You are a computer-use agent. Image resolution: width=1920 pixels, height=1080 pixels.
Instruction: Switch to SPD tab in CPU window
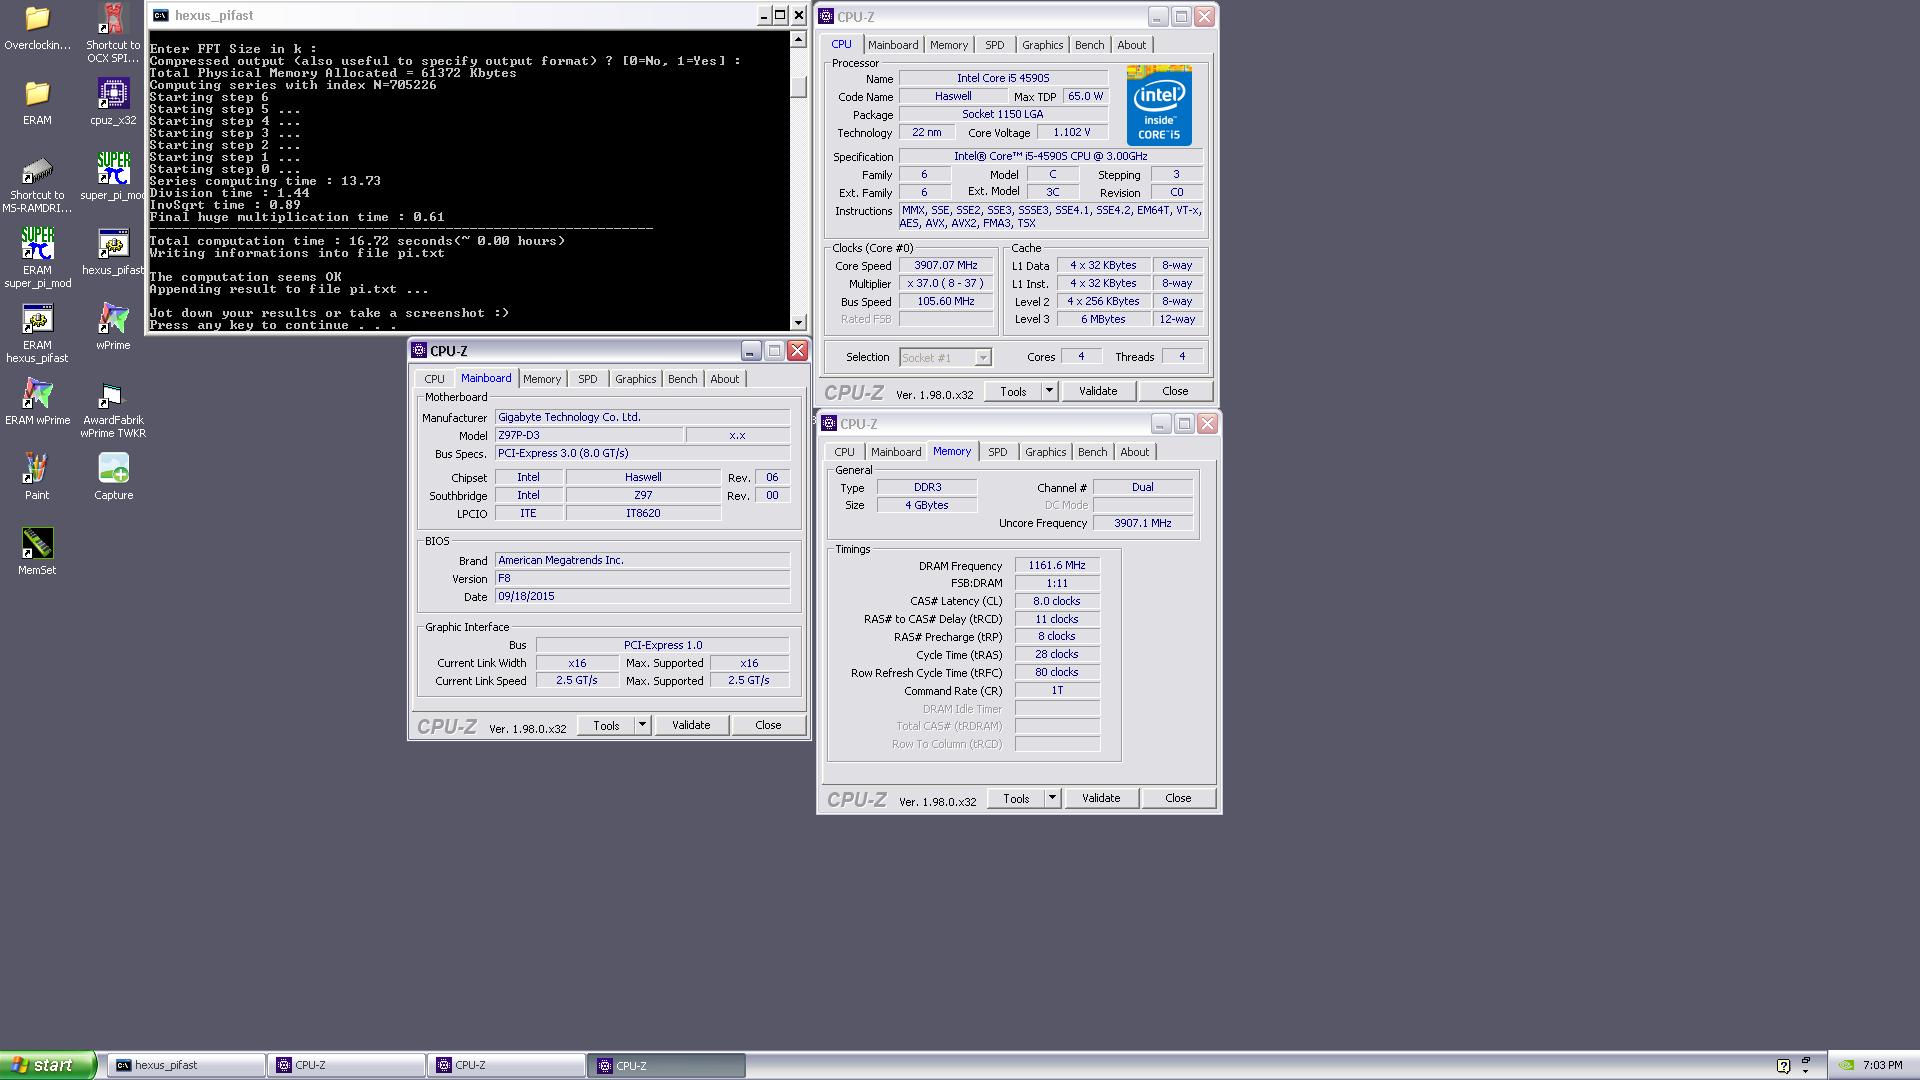tap(994, 45)
